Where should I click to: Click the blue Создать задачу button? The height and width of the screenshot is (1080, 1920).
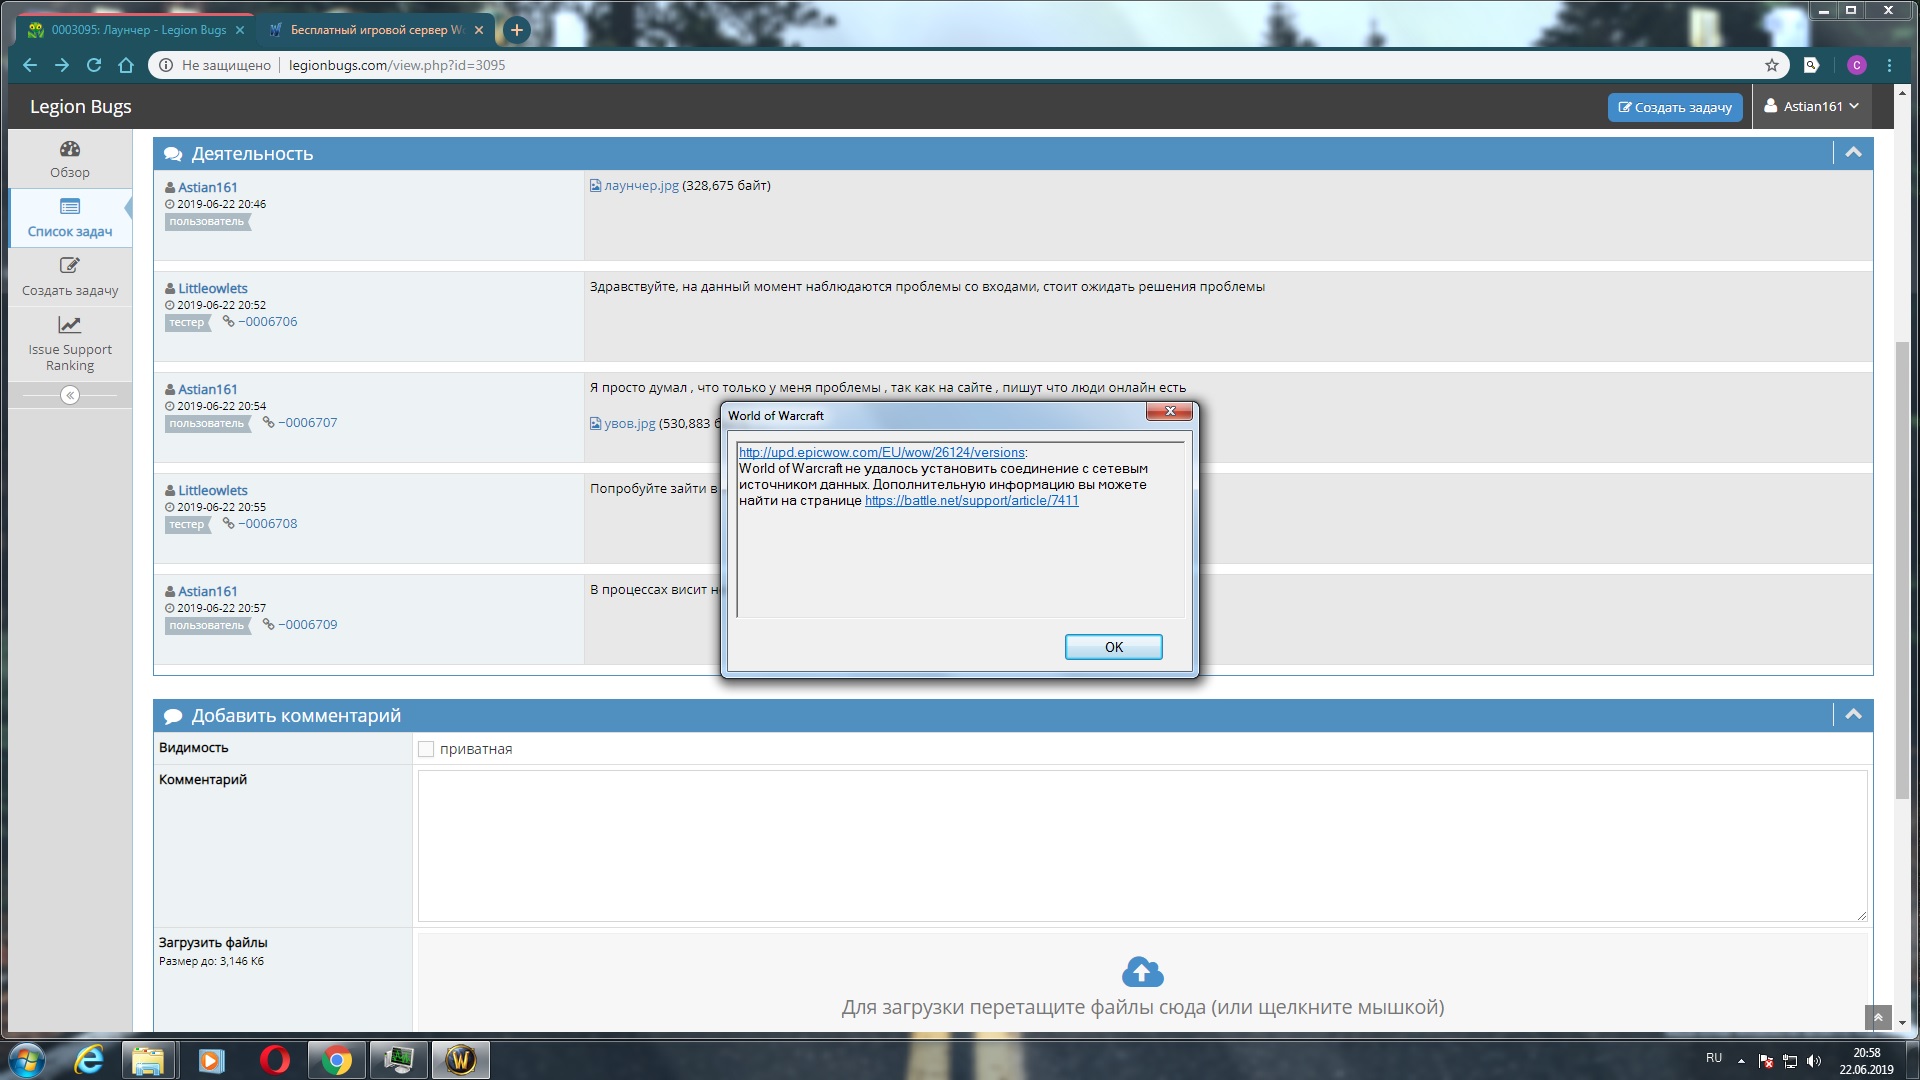(x=1675, y=107)
